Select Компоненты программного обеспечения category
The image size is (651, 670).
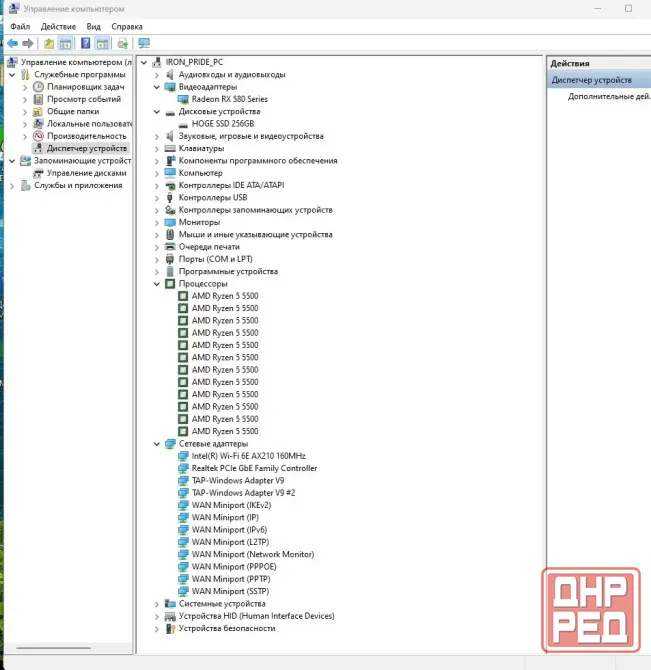click(x=258, y=161)
